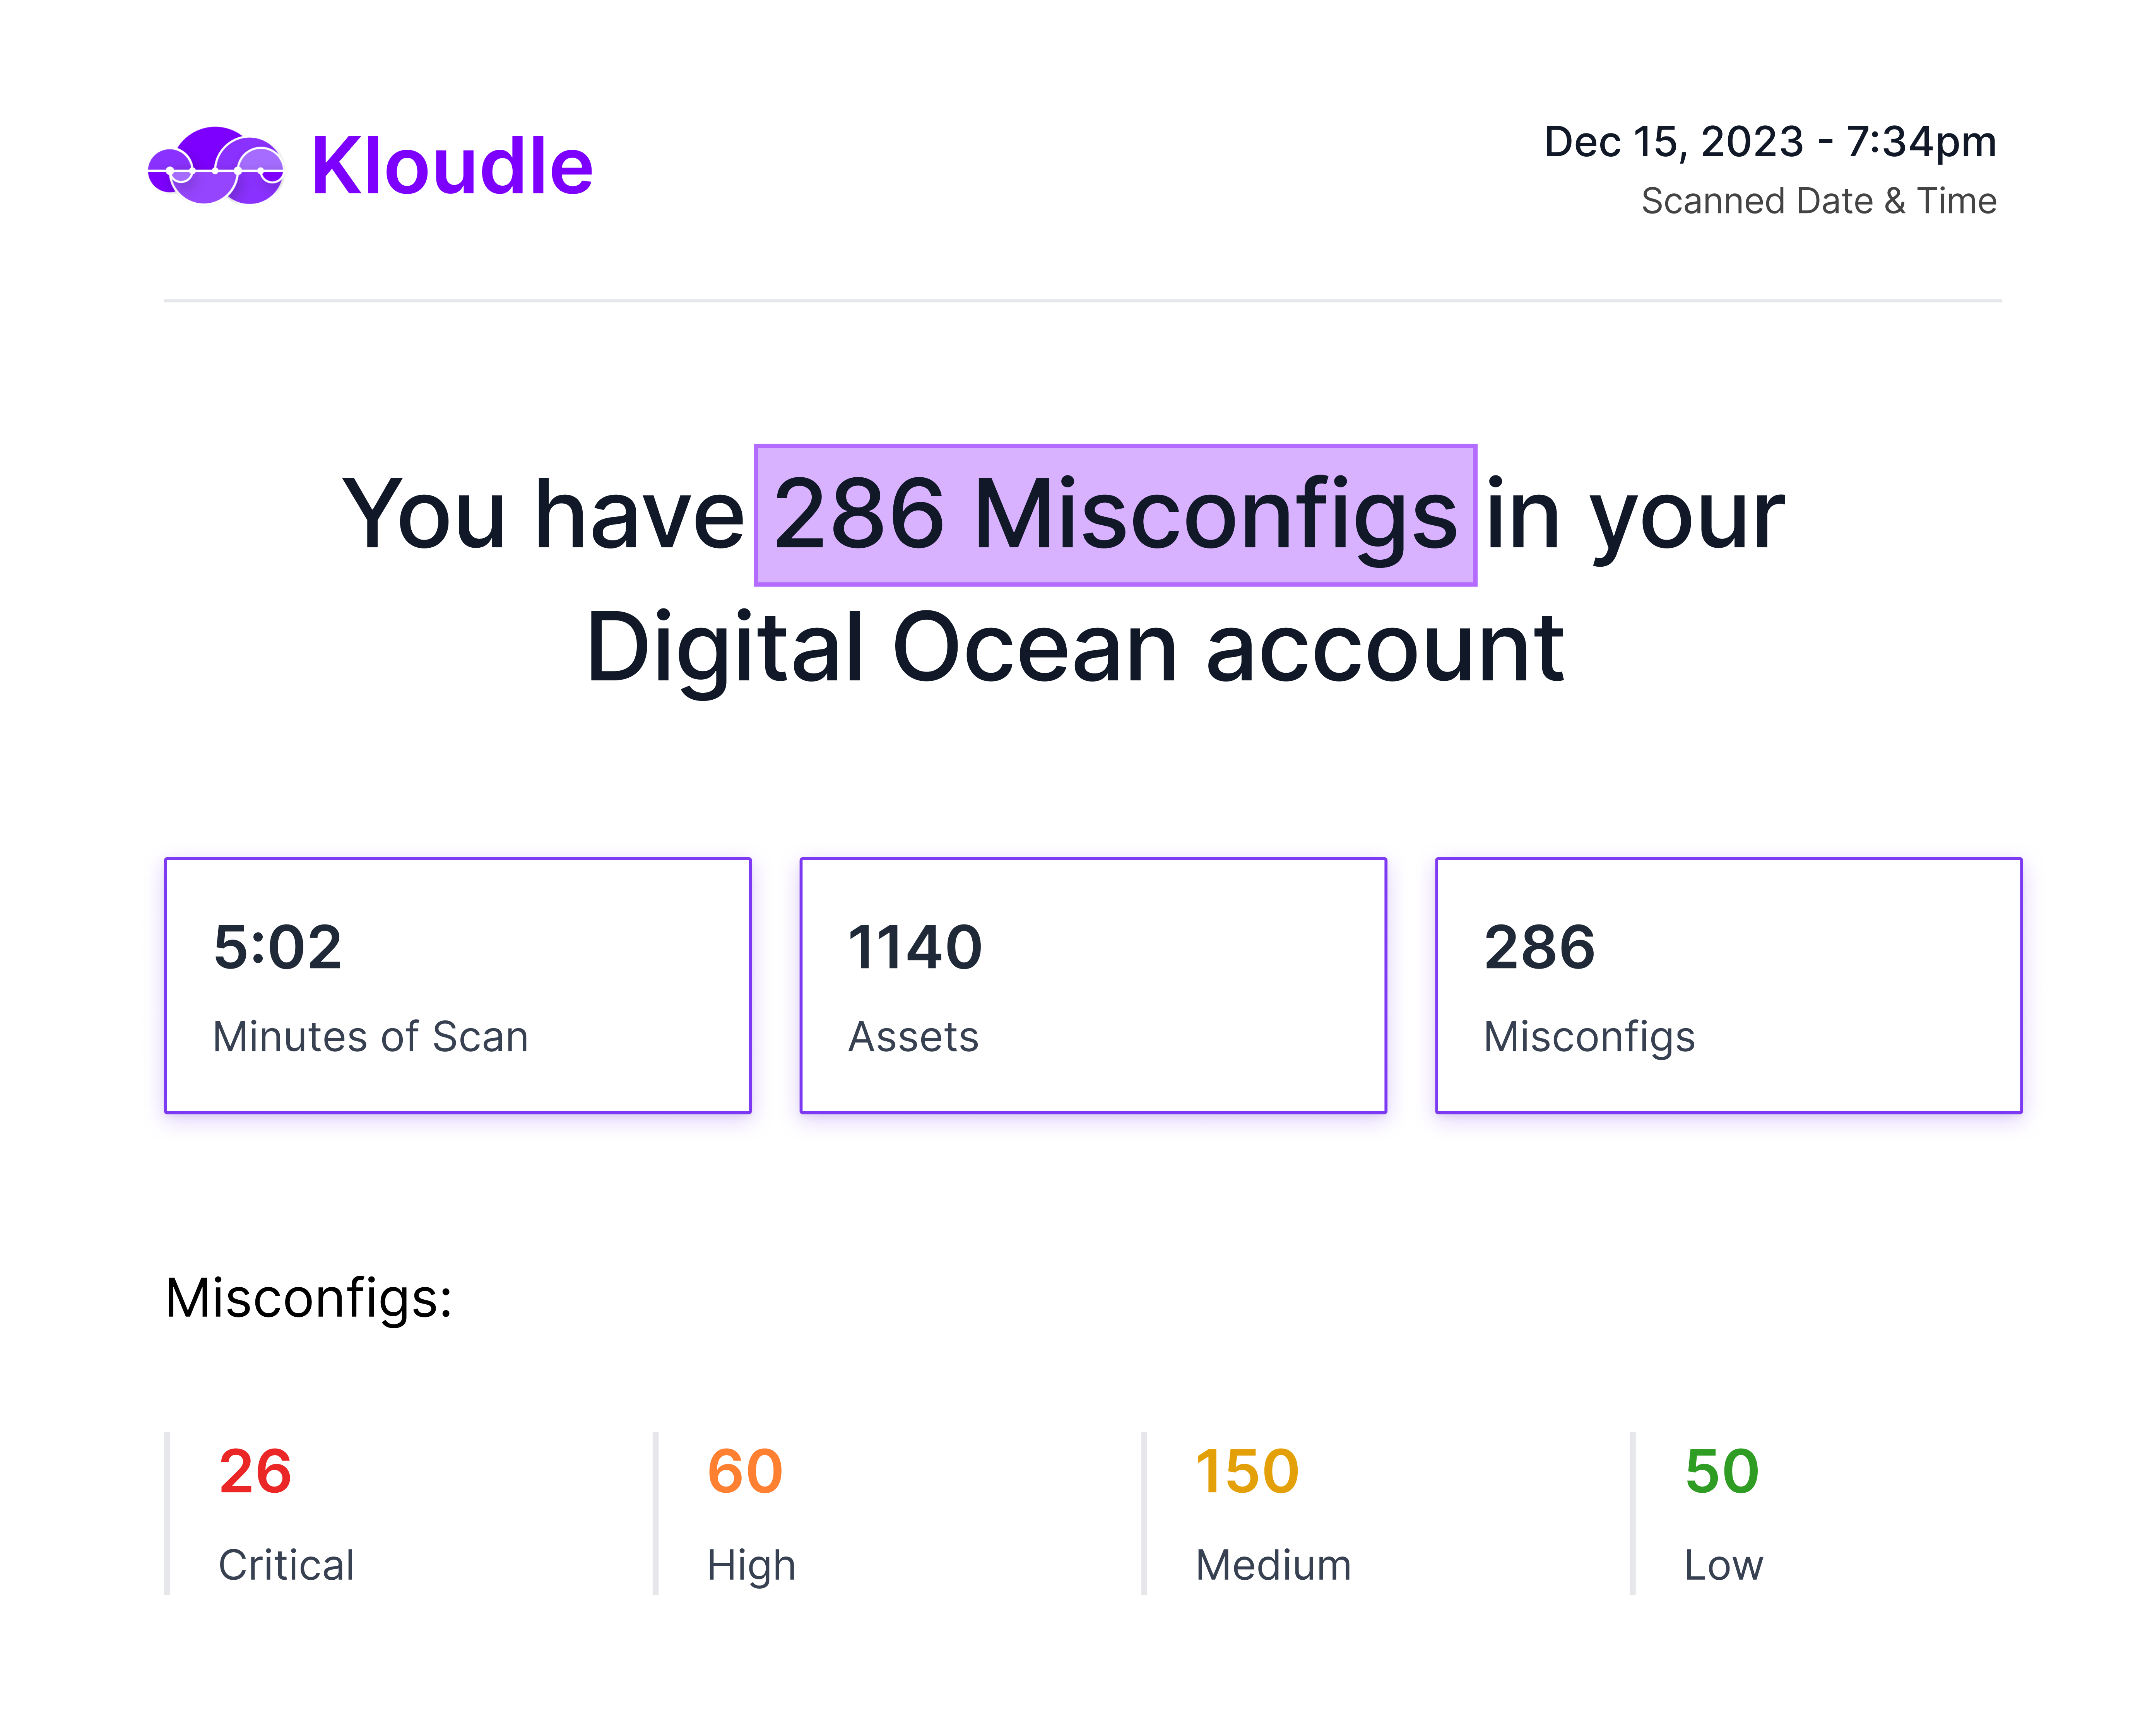Viewport: 2145px width, 1736px height.
Task: Click the highlighted 286 Misconfigs headline text
Action: [x=1115, y=515]
